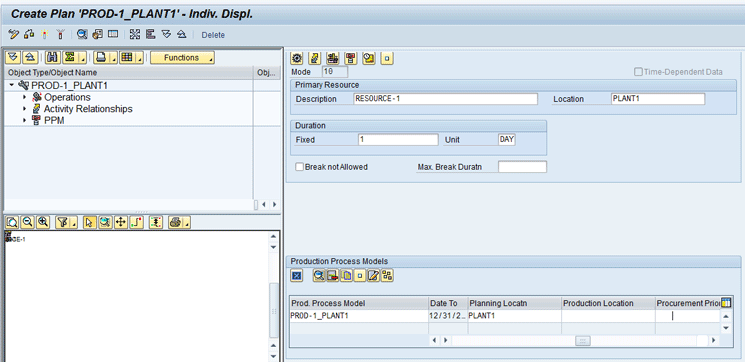Collapse the PROD-1_PLANT1 tree node
This screenshot has width=745, height=362.
coord(12,86)
